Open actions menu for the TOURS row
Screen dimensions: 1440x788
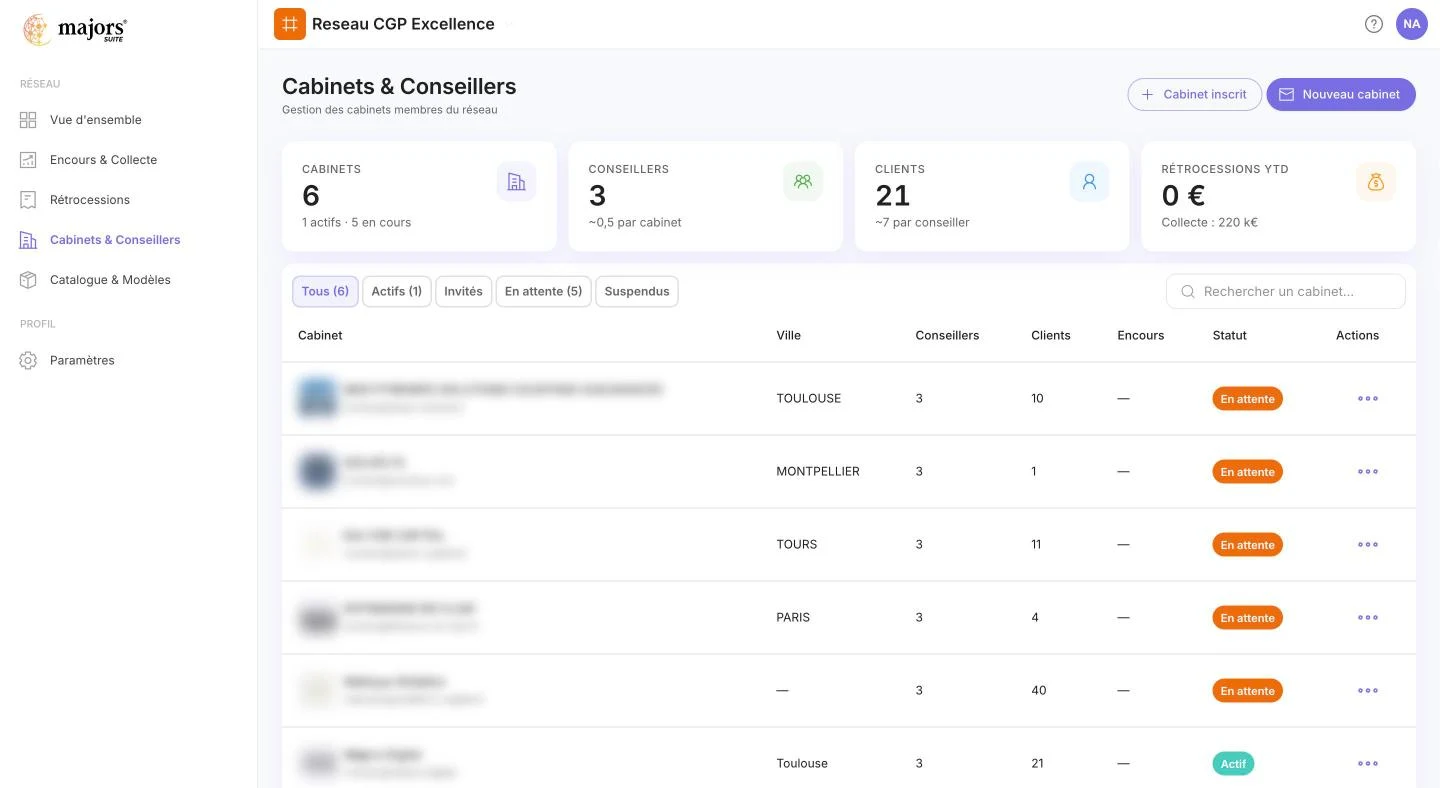(1368, 545)
